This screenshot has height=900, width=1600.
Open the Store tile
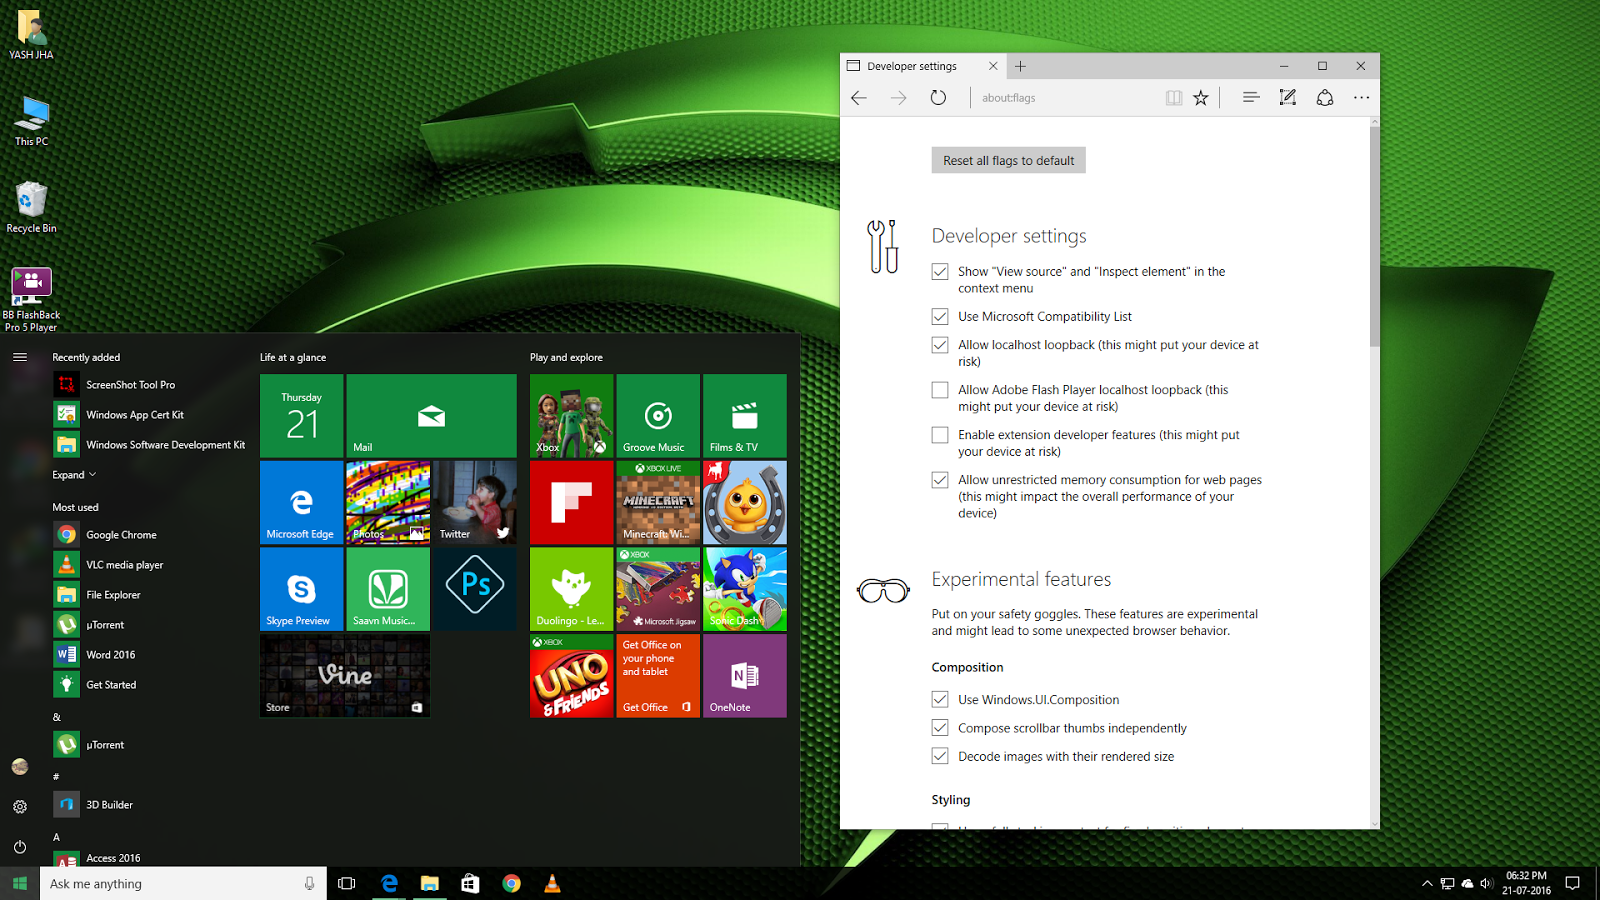tap(345, 676)
